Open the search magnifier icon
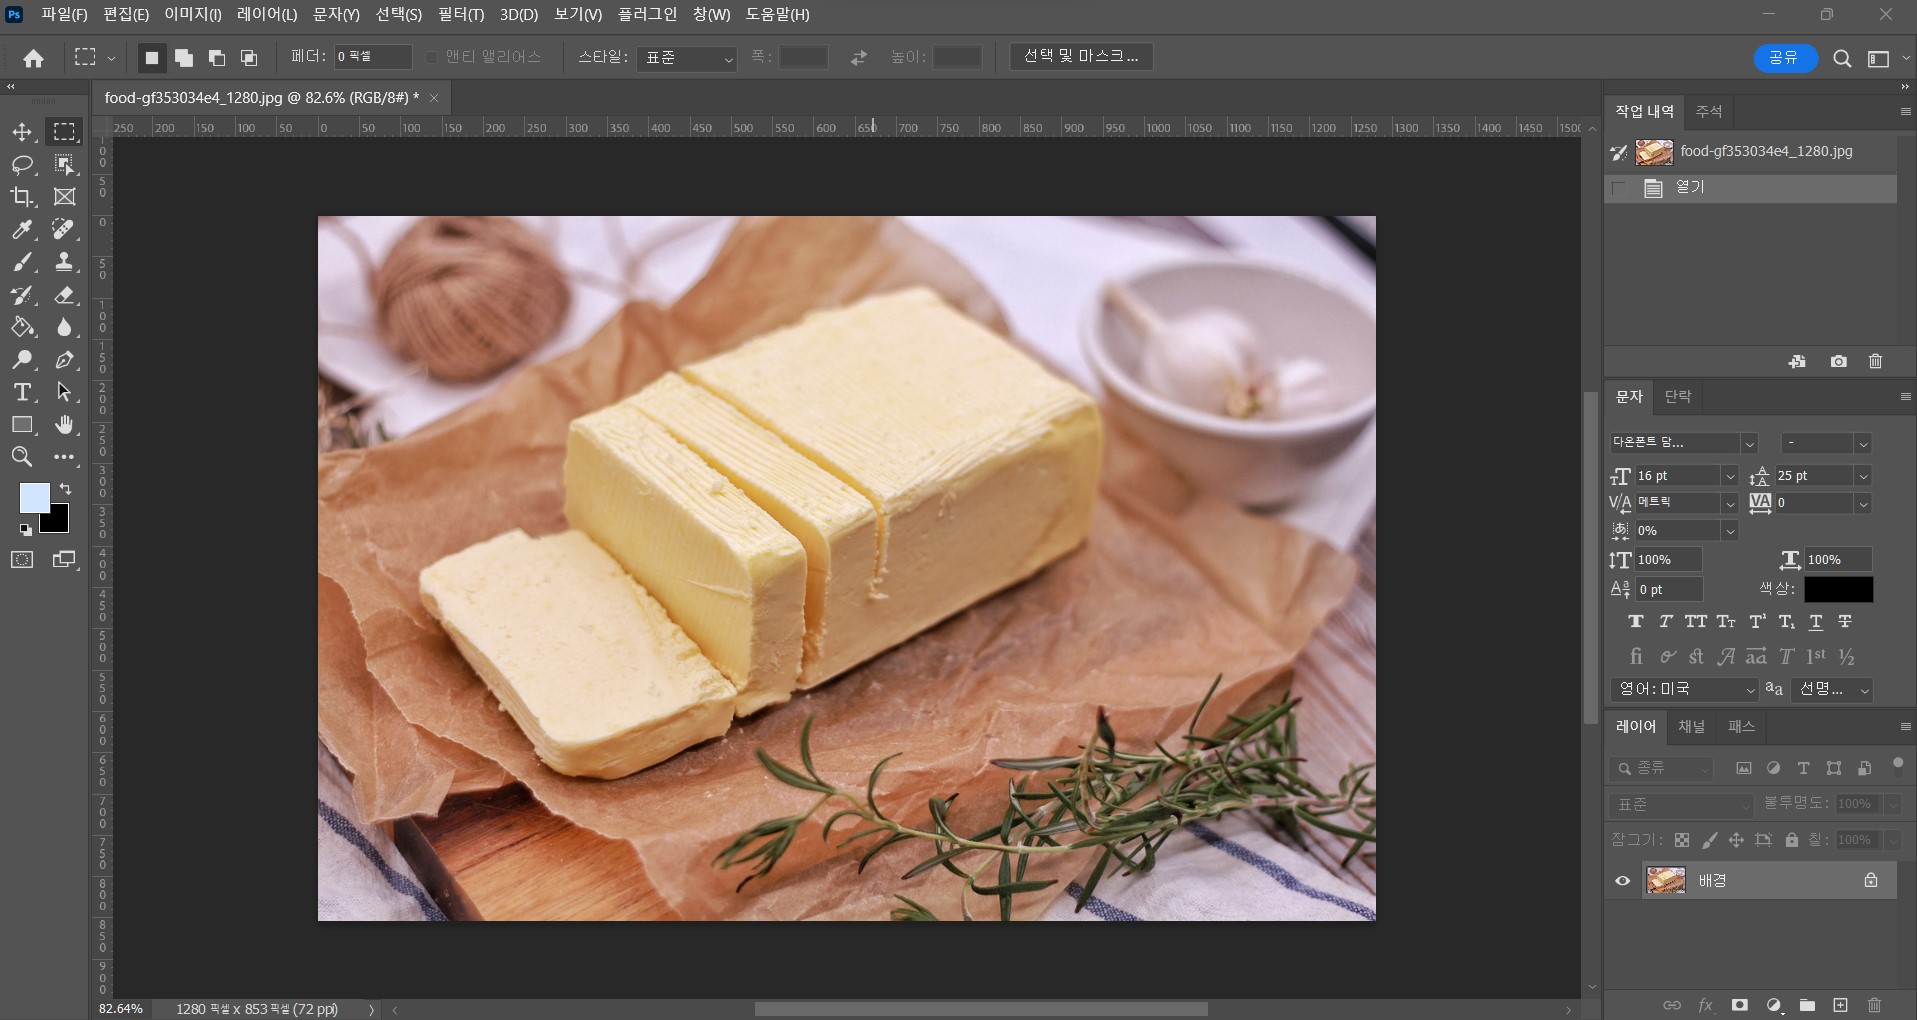Image resolution: width=1917 pixels, height=1020 pixels. pyautogui.click(x=1842, y=59)
